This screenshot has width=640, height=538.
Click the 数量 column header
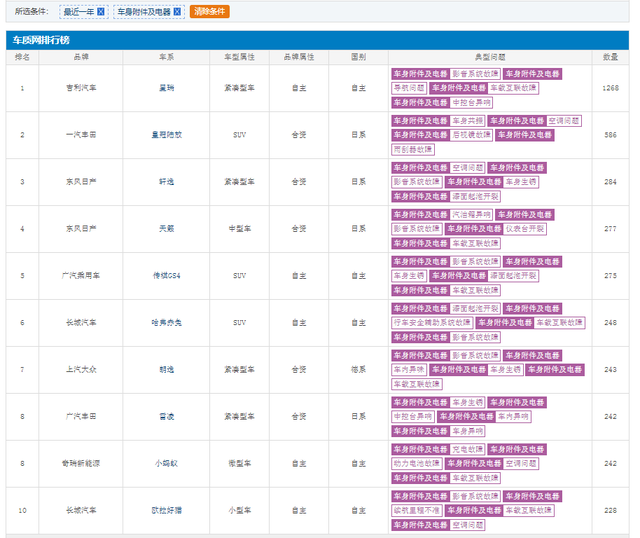[x=611, y=57]
